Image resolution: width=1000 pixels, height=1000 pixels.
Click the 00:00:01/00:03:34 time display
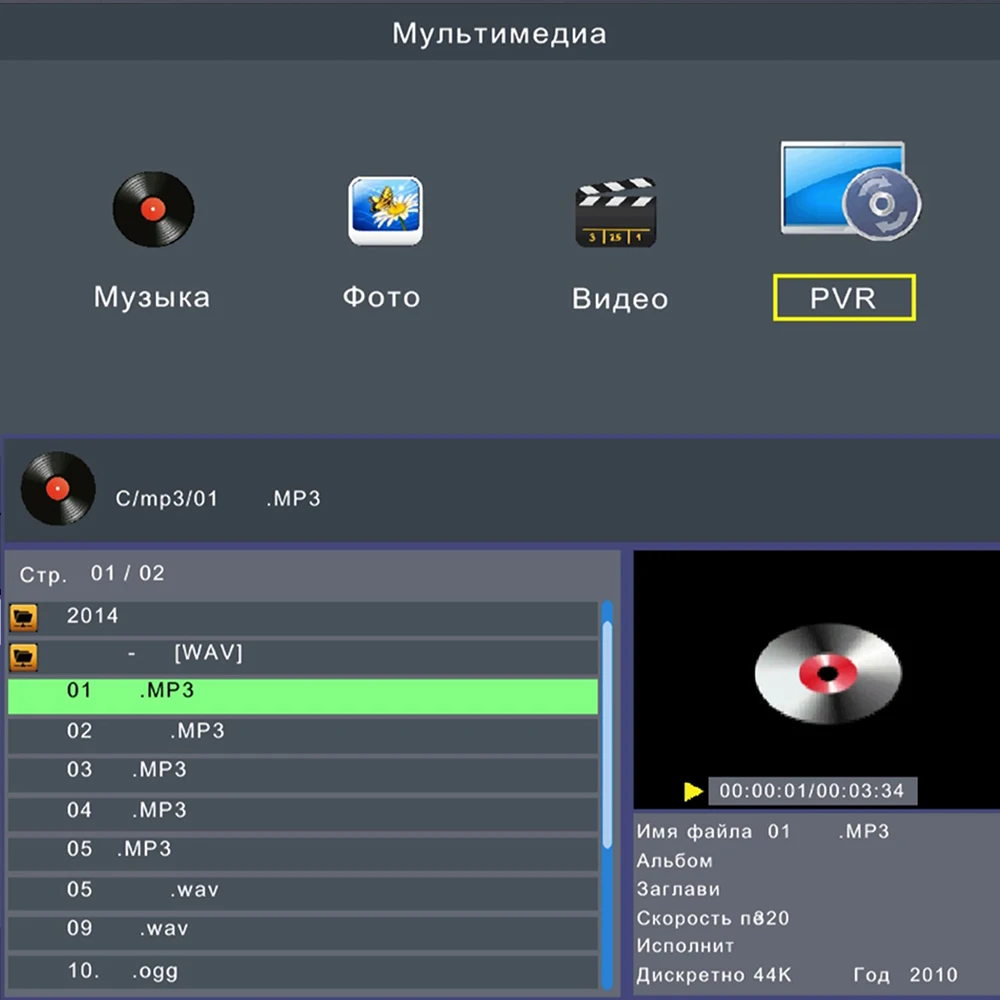(x=812, y=791)
